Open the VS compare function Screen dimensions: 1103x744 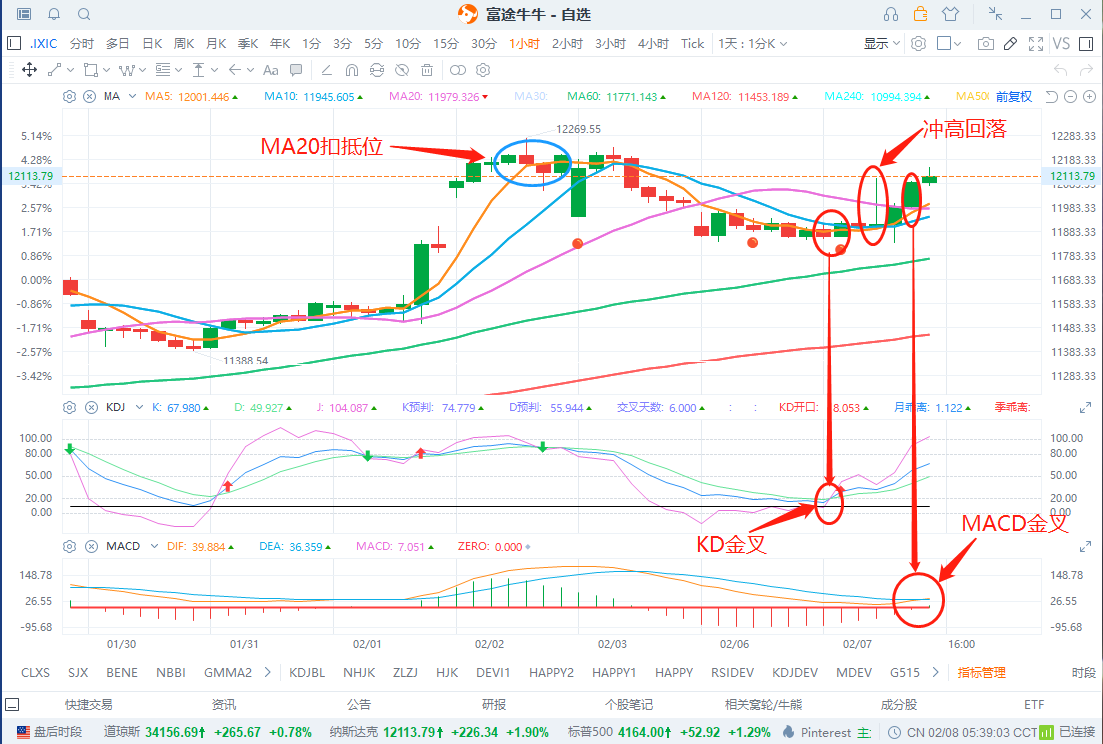[x=1061, y=44]
